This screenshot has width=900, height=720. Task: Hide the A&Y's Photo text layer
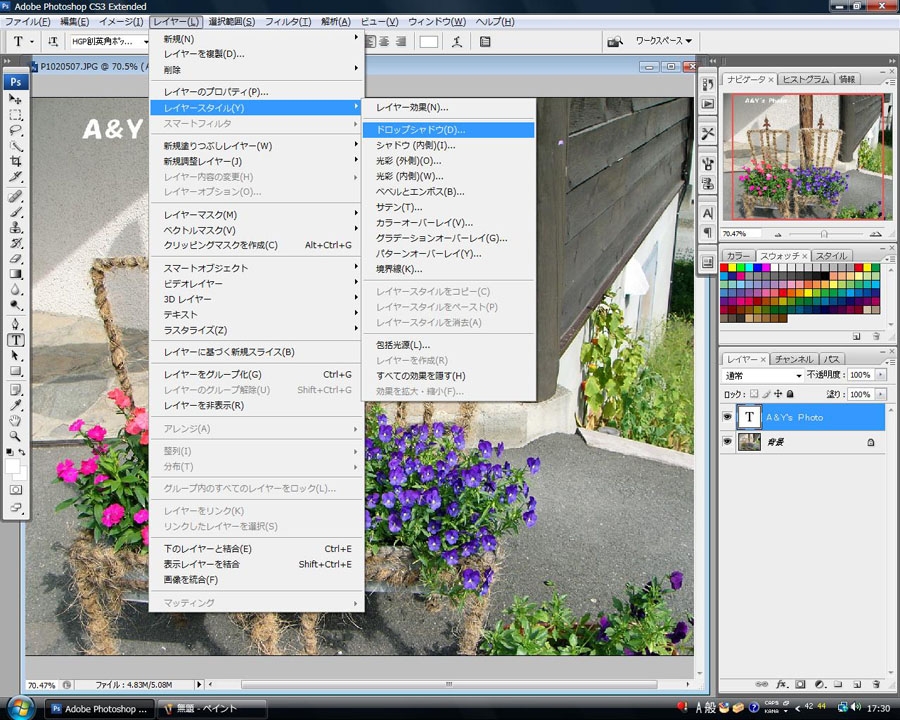[728, 417]
